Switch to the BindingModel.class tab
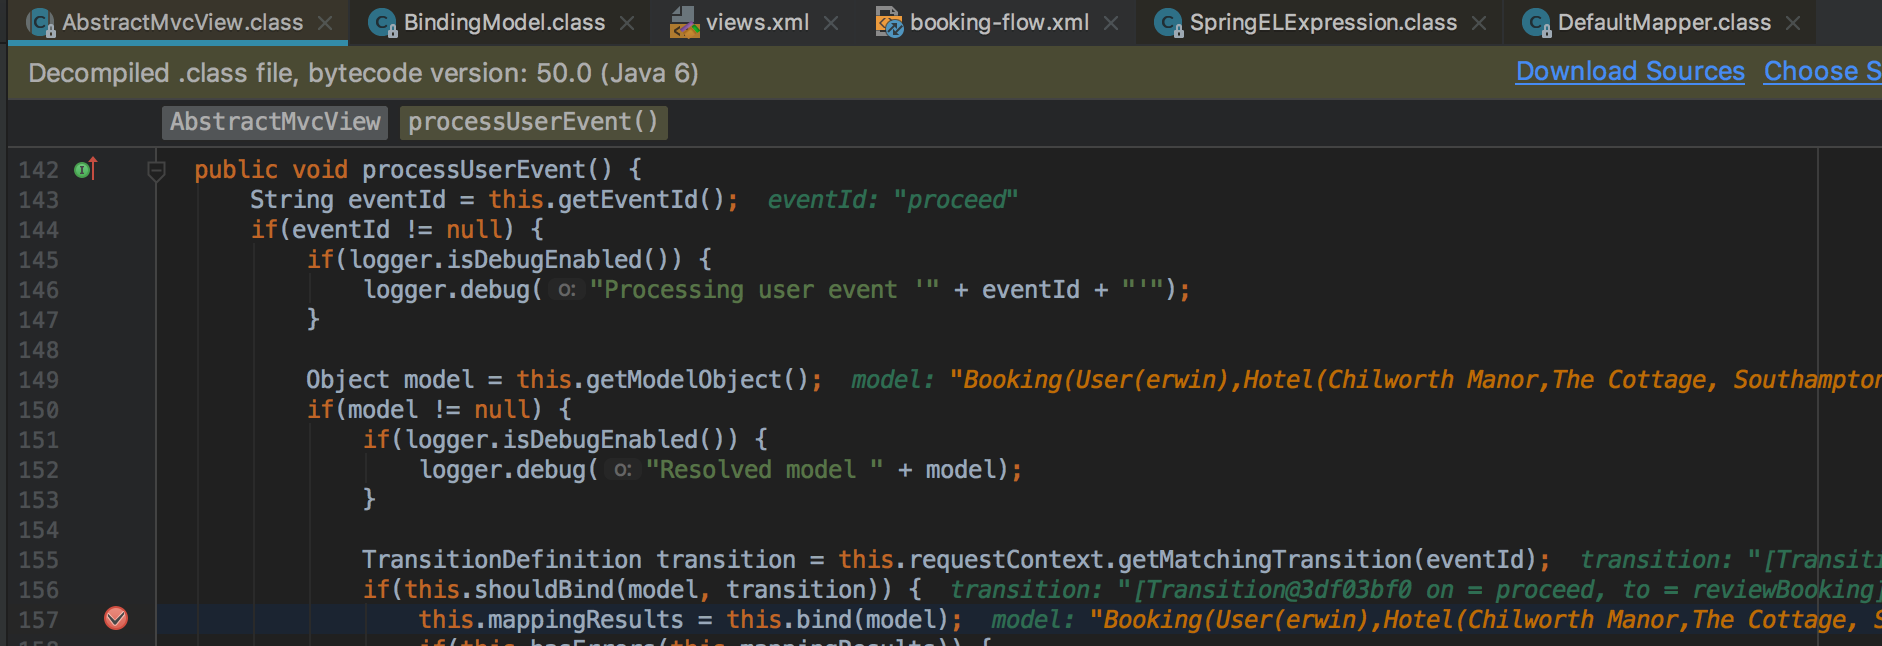The width and height of the screenshot is (1882, 646). click(504, 22)
